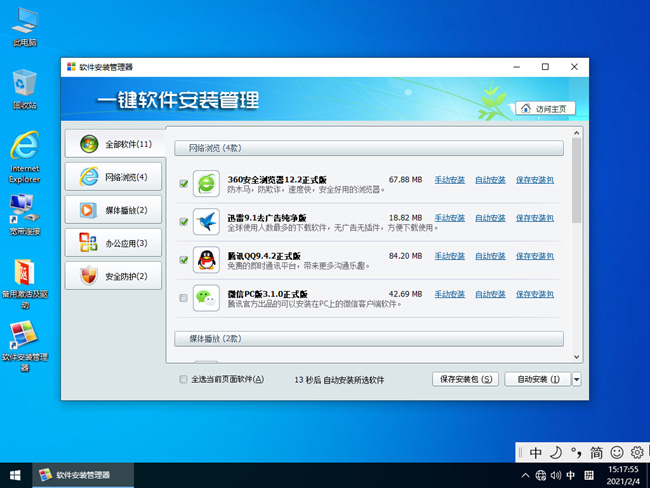Click the moon icon on IME toolbar
650x488 pixels.
tap(555, 452)
